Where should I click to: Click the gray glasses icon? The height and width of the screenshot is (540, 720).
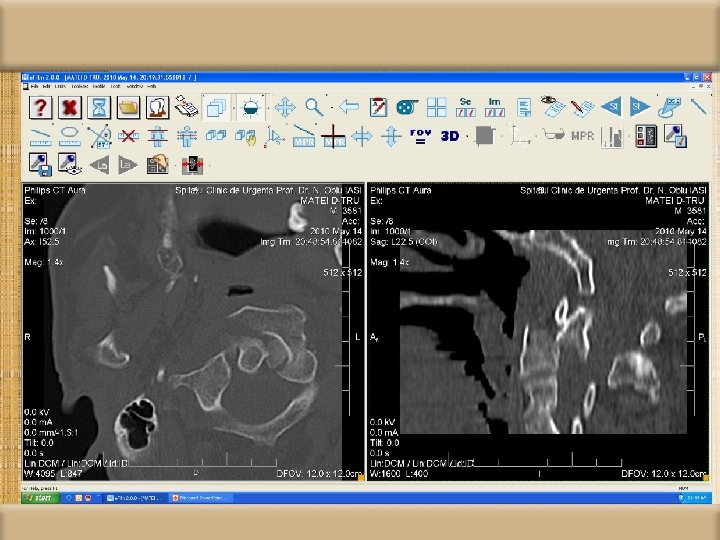coord(554,135)
